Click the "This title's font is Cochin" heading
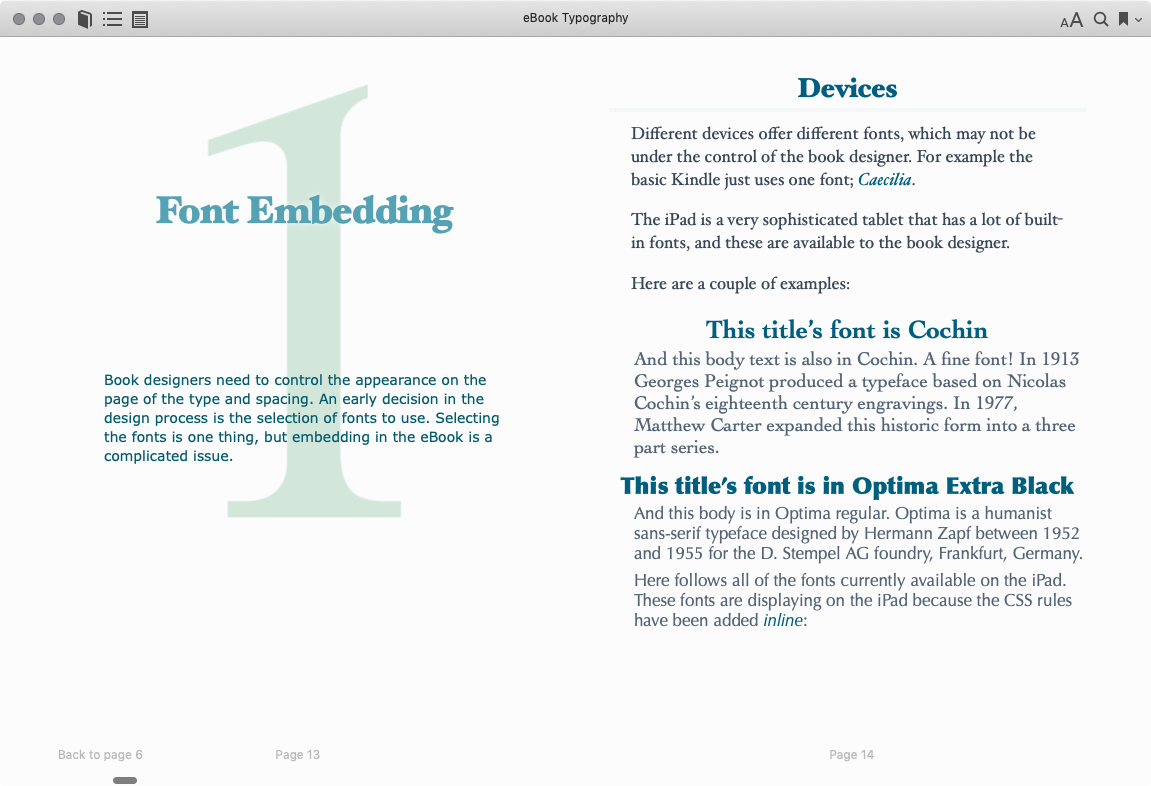1151x786 pixels. click(x=846, y=330)
